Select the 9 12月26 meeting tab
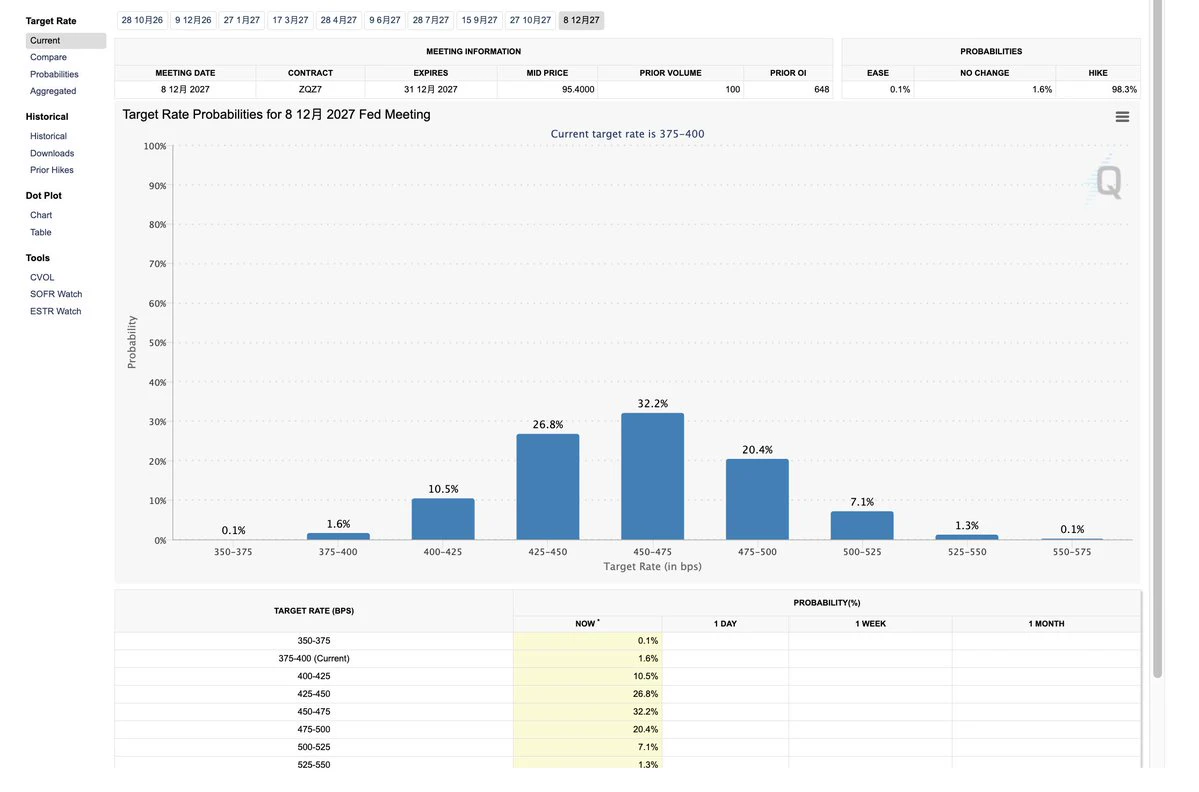Screen dimensions: 1199x792 (193, 21)
